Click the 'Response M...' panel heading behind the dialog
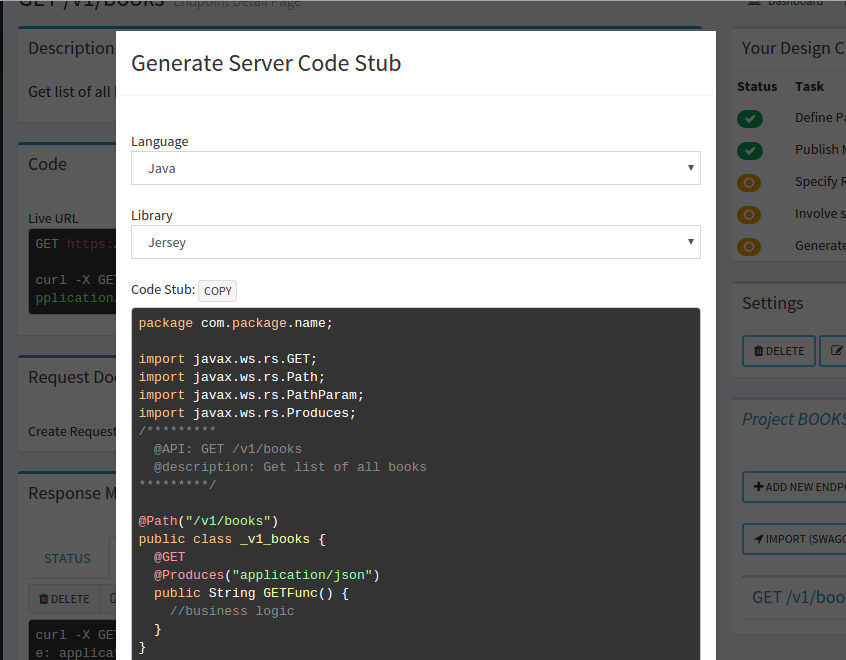The height and width of the screenshot is (660, 846). point(72,493)
